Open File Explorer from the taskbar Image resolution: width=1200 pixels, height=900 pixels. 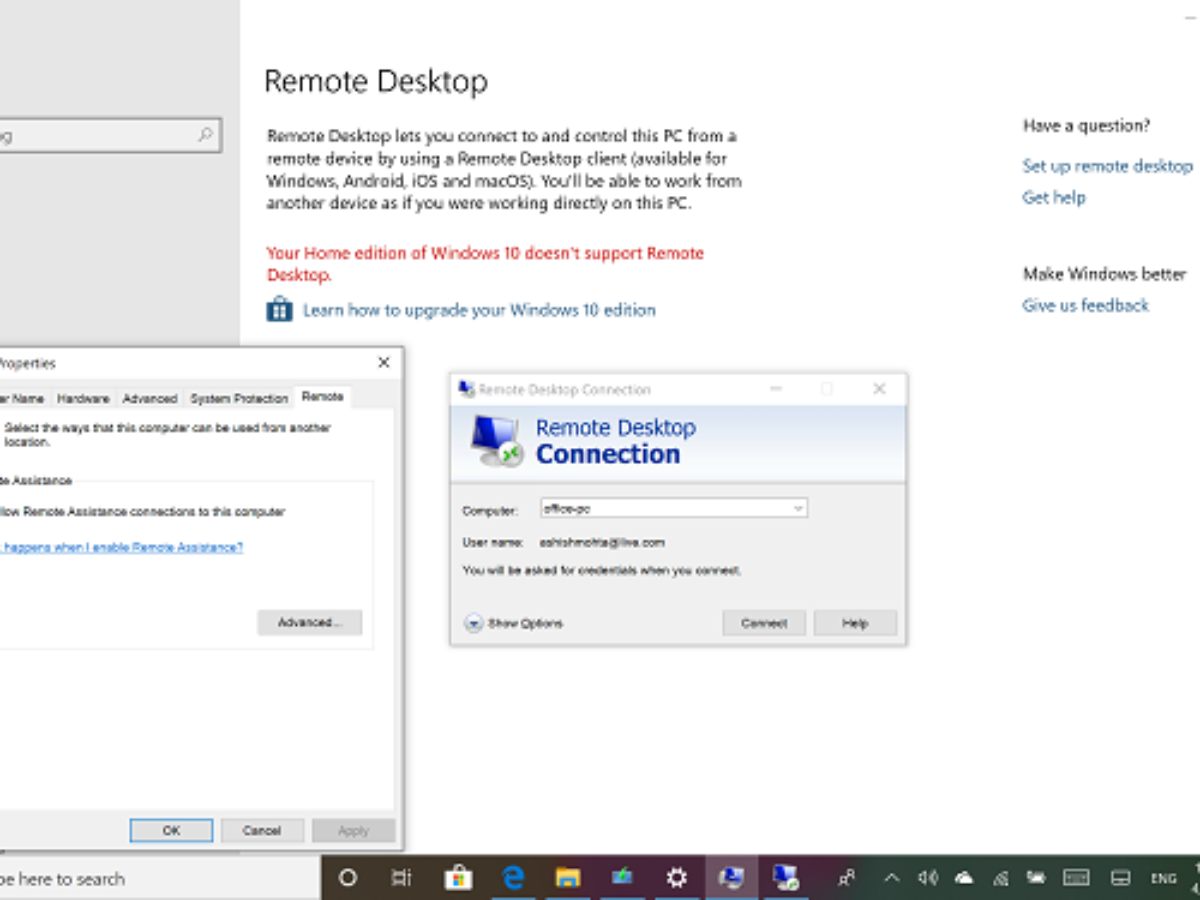pos(568,878)
